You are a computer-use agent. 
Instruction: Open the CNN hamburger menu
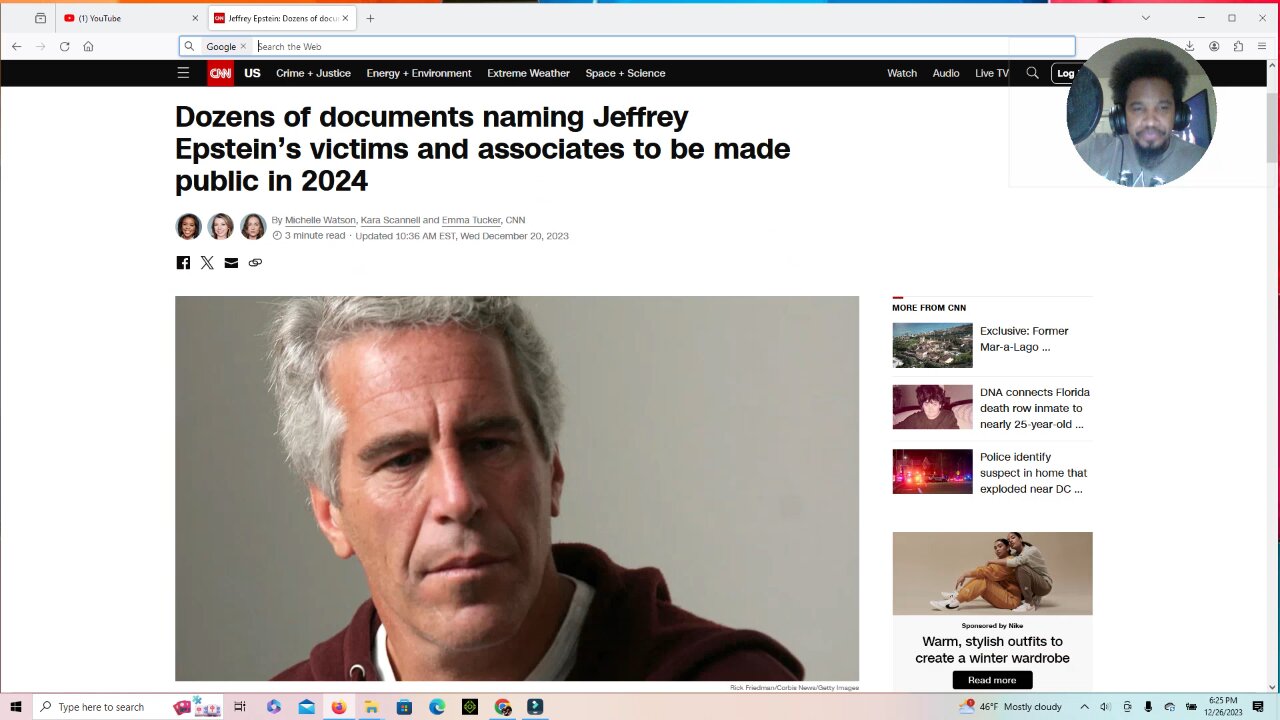coord(183,73)
